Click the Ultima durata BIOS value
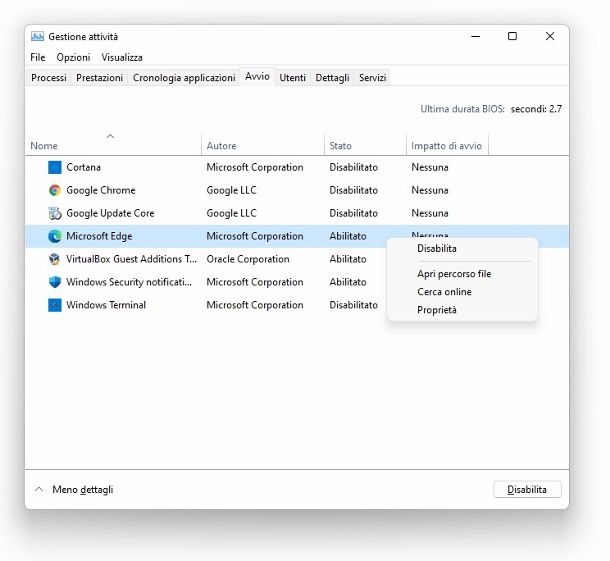Image resolution: width=610 pixels, height=561 pixels. 536,109
